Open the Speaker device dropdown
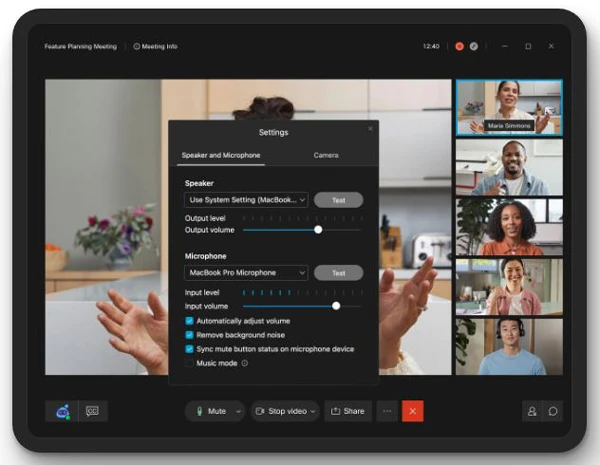 247,200
